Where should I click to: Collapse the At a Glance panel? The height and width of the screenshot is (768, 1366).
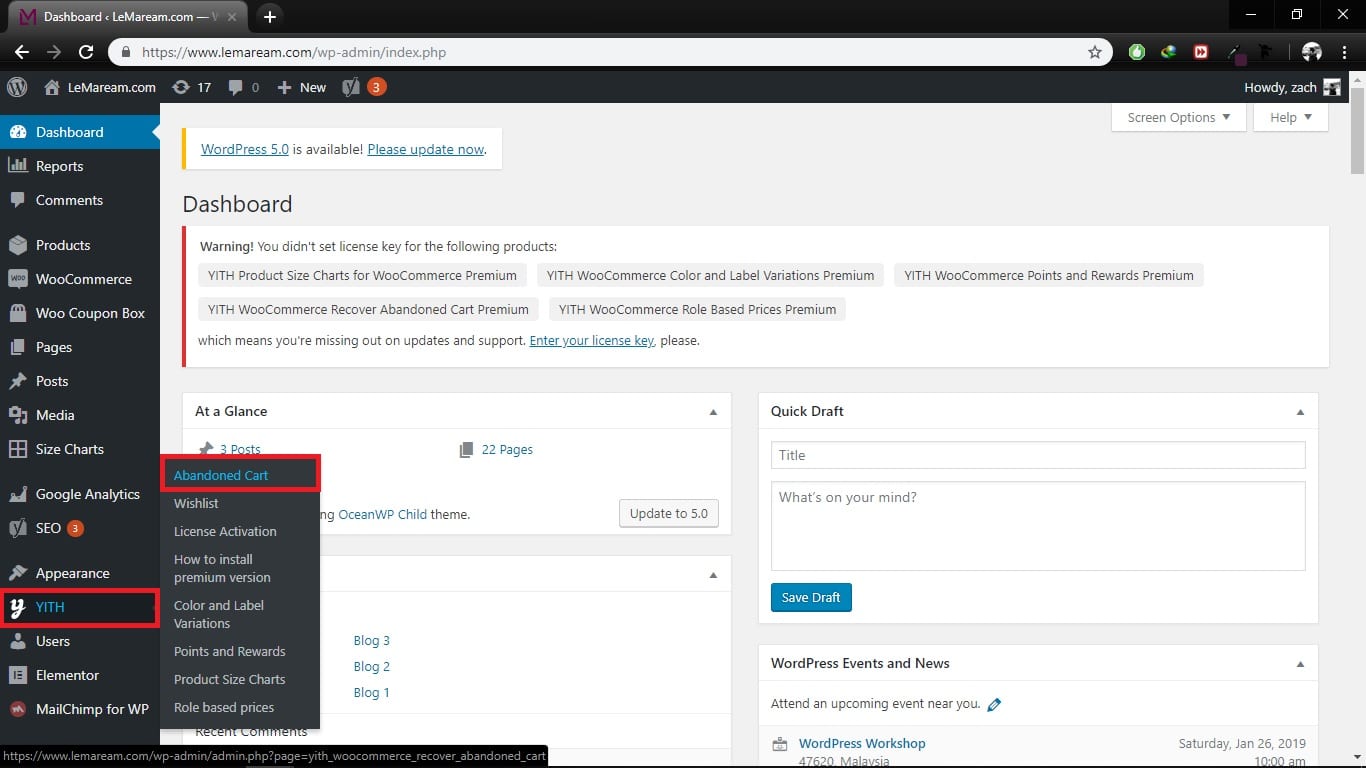pyautogui.click(x=713, y=412)
